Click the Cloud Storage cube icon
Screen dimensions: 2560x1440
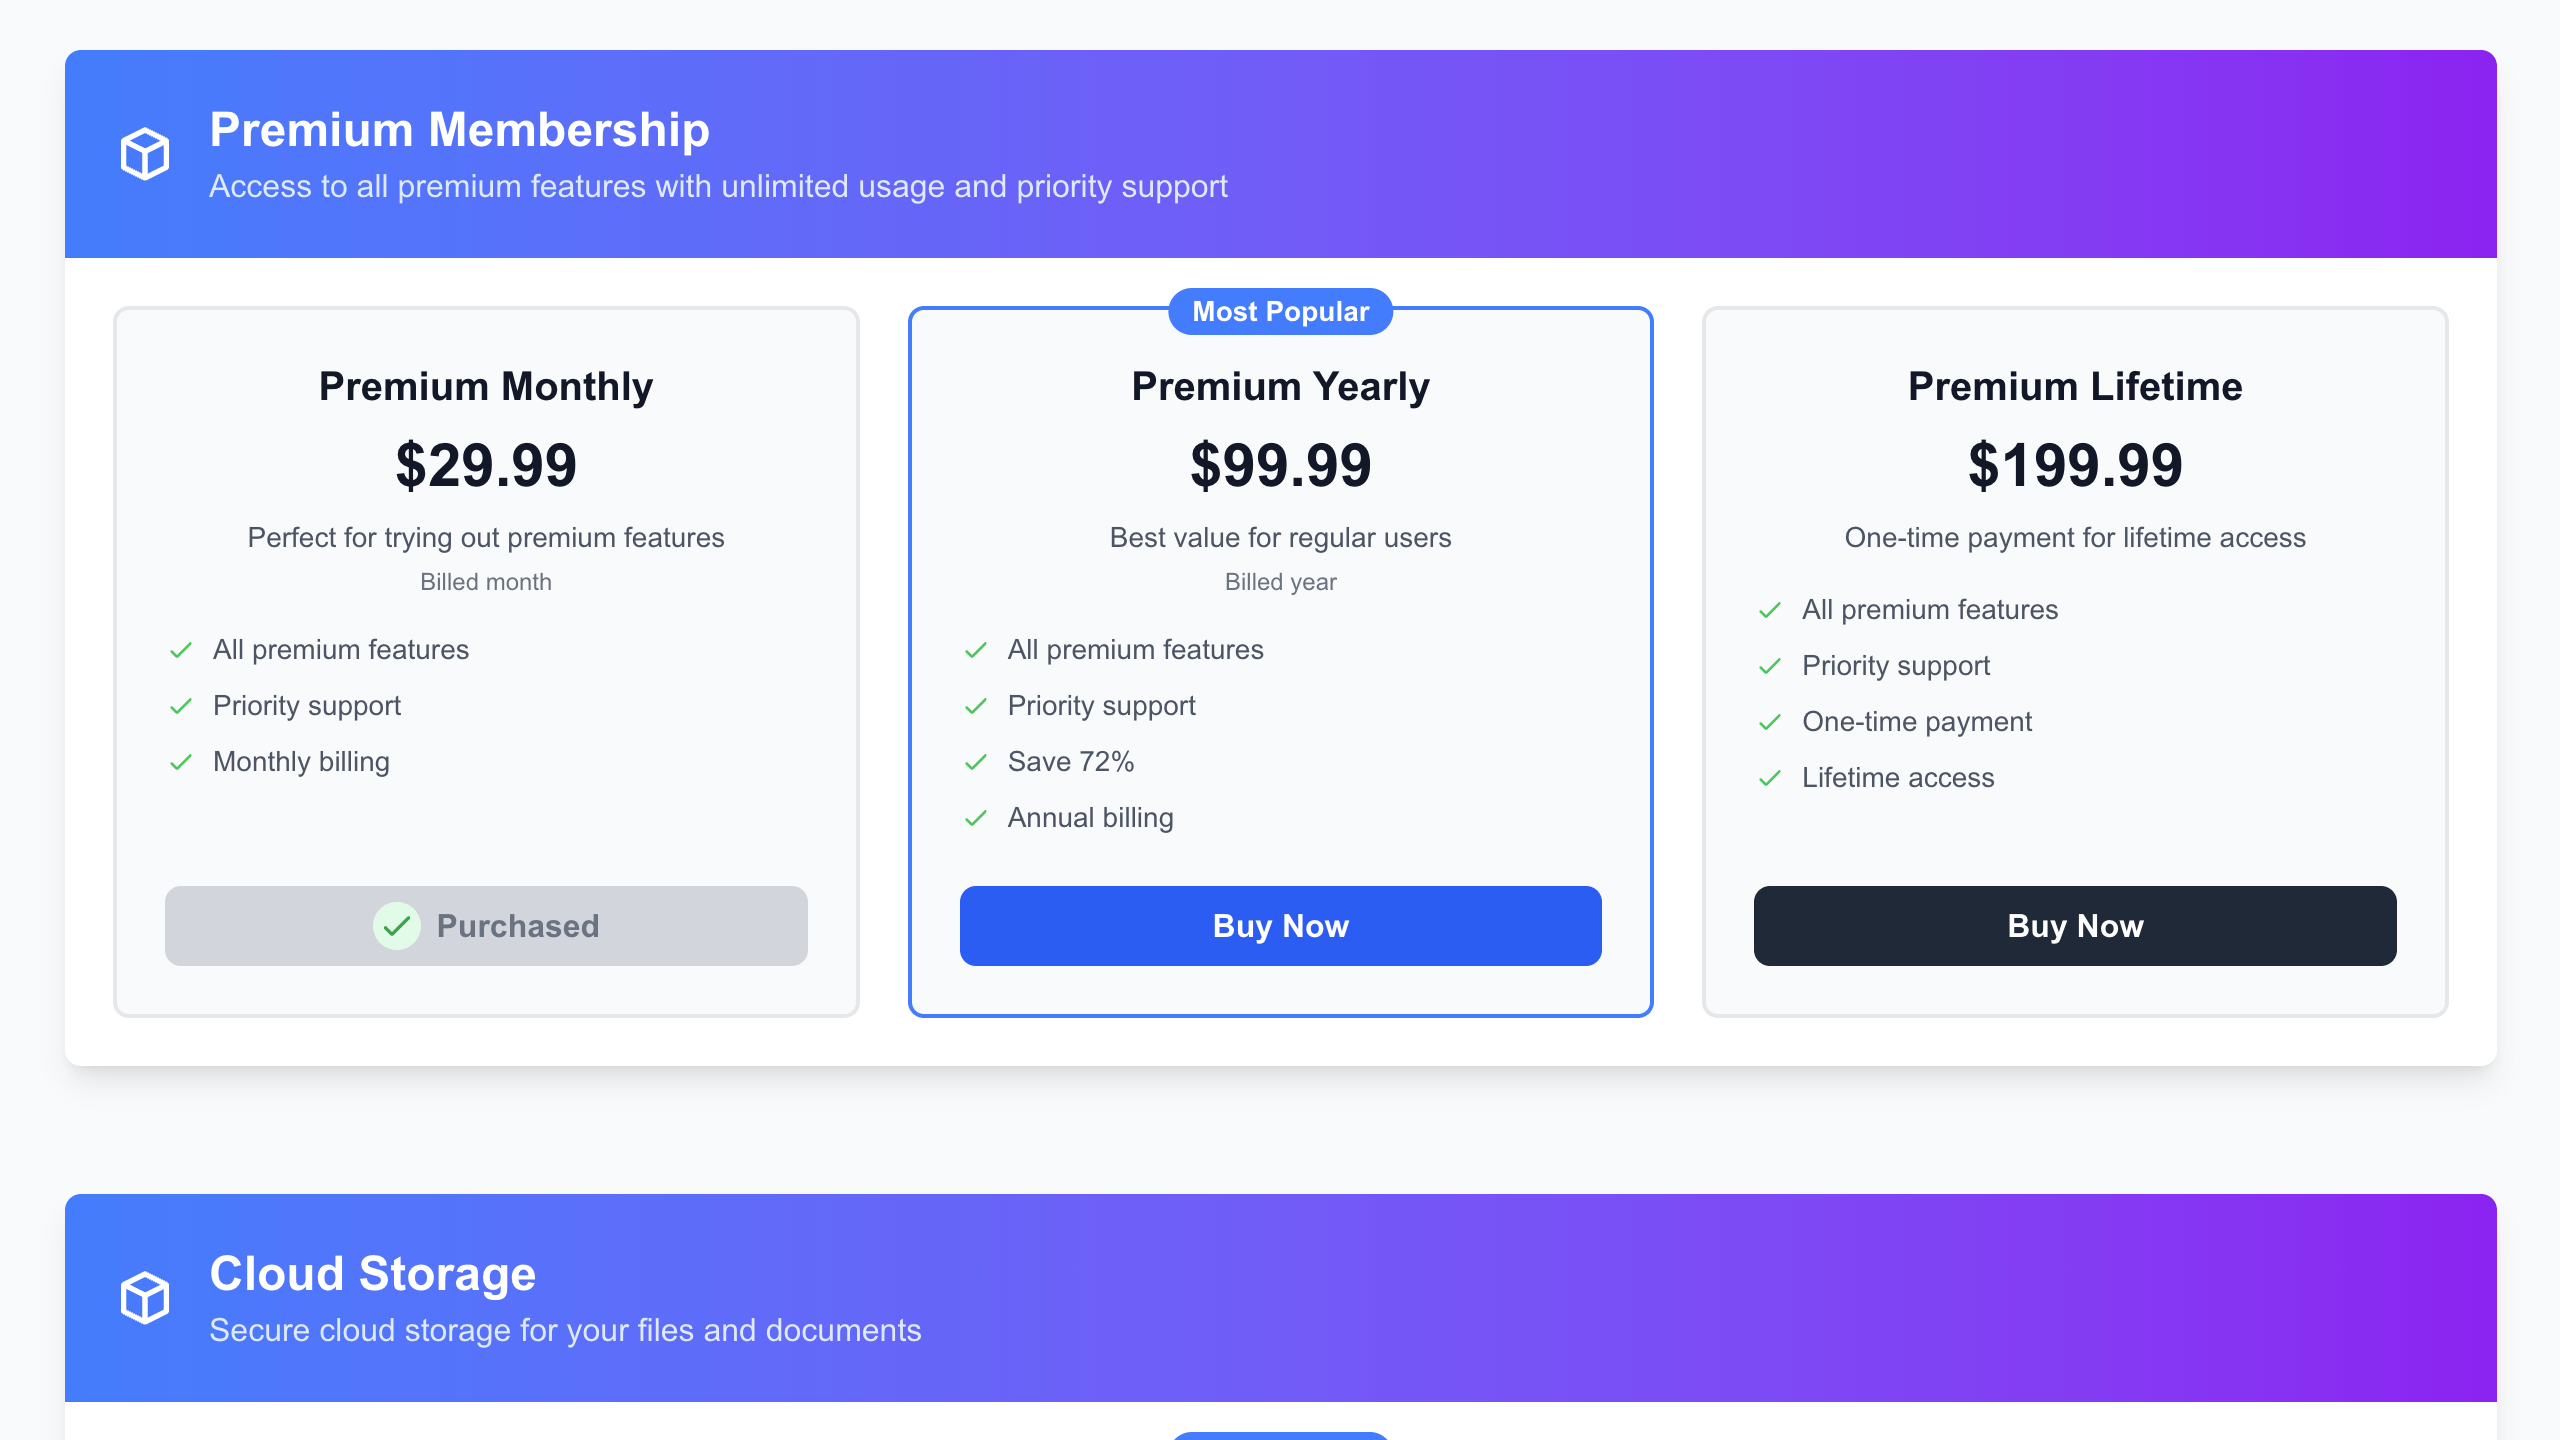click(x=145, y=1298)
